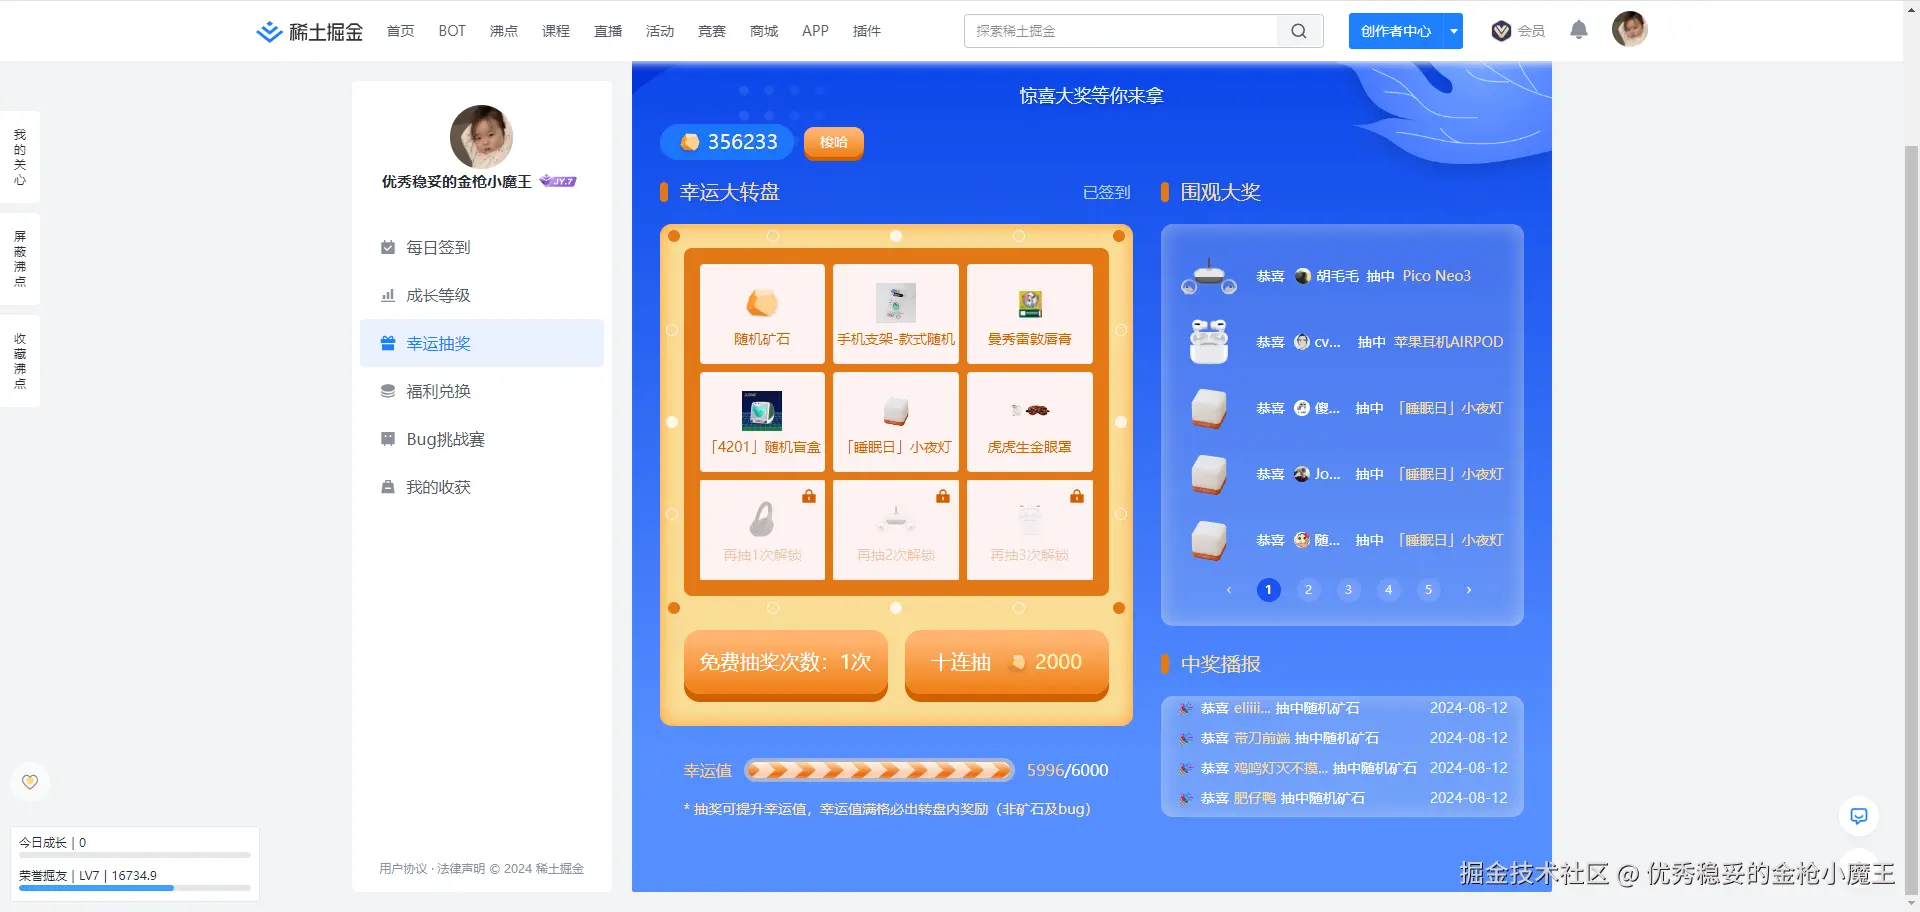Open the feedback chat bubble icon
Screen dimensions: 1920x912
tap(1858, 816)
